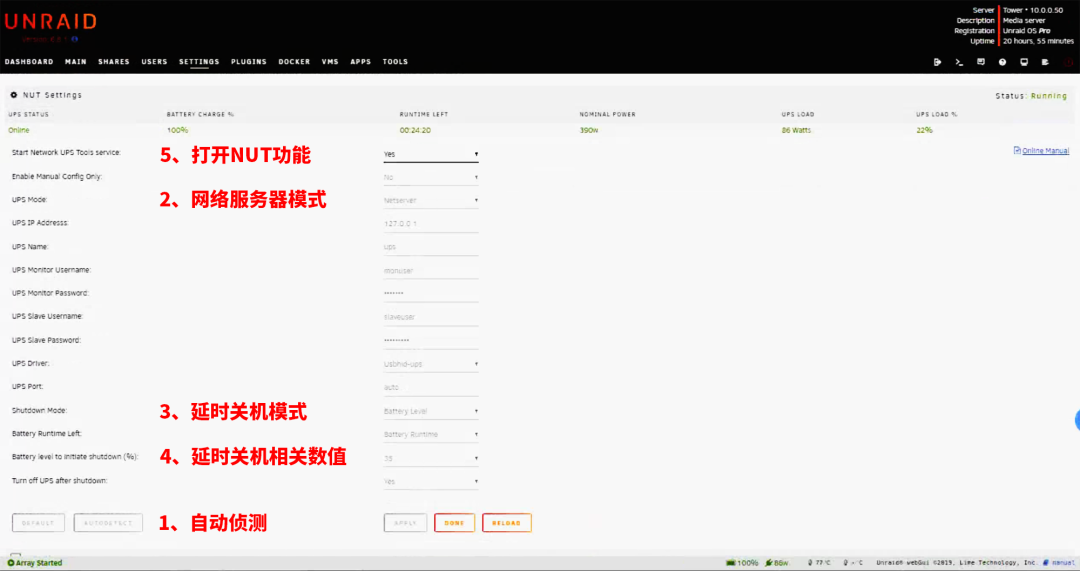
Task: Select the Settings tab
Action: coord(199,62)
